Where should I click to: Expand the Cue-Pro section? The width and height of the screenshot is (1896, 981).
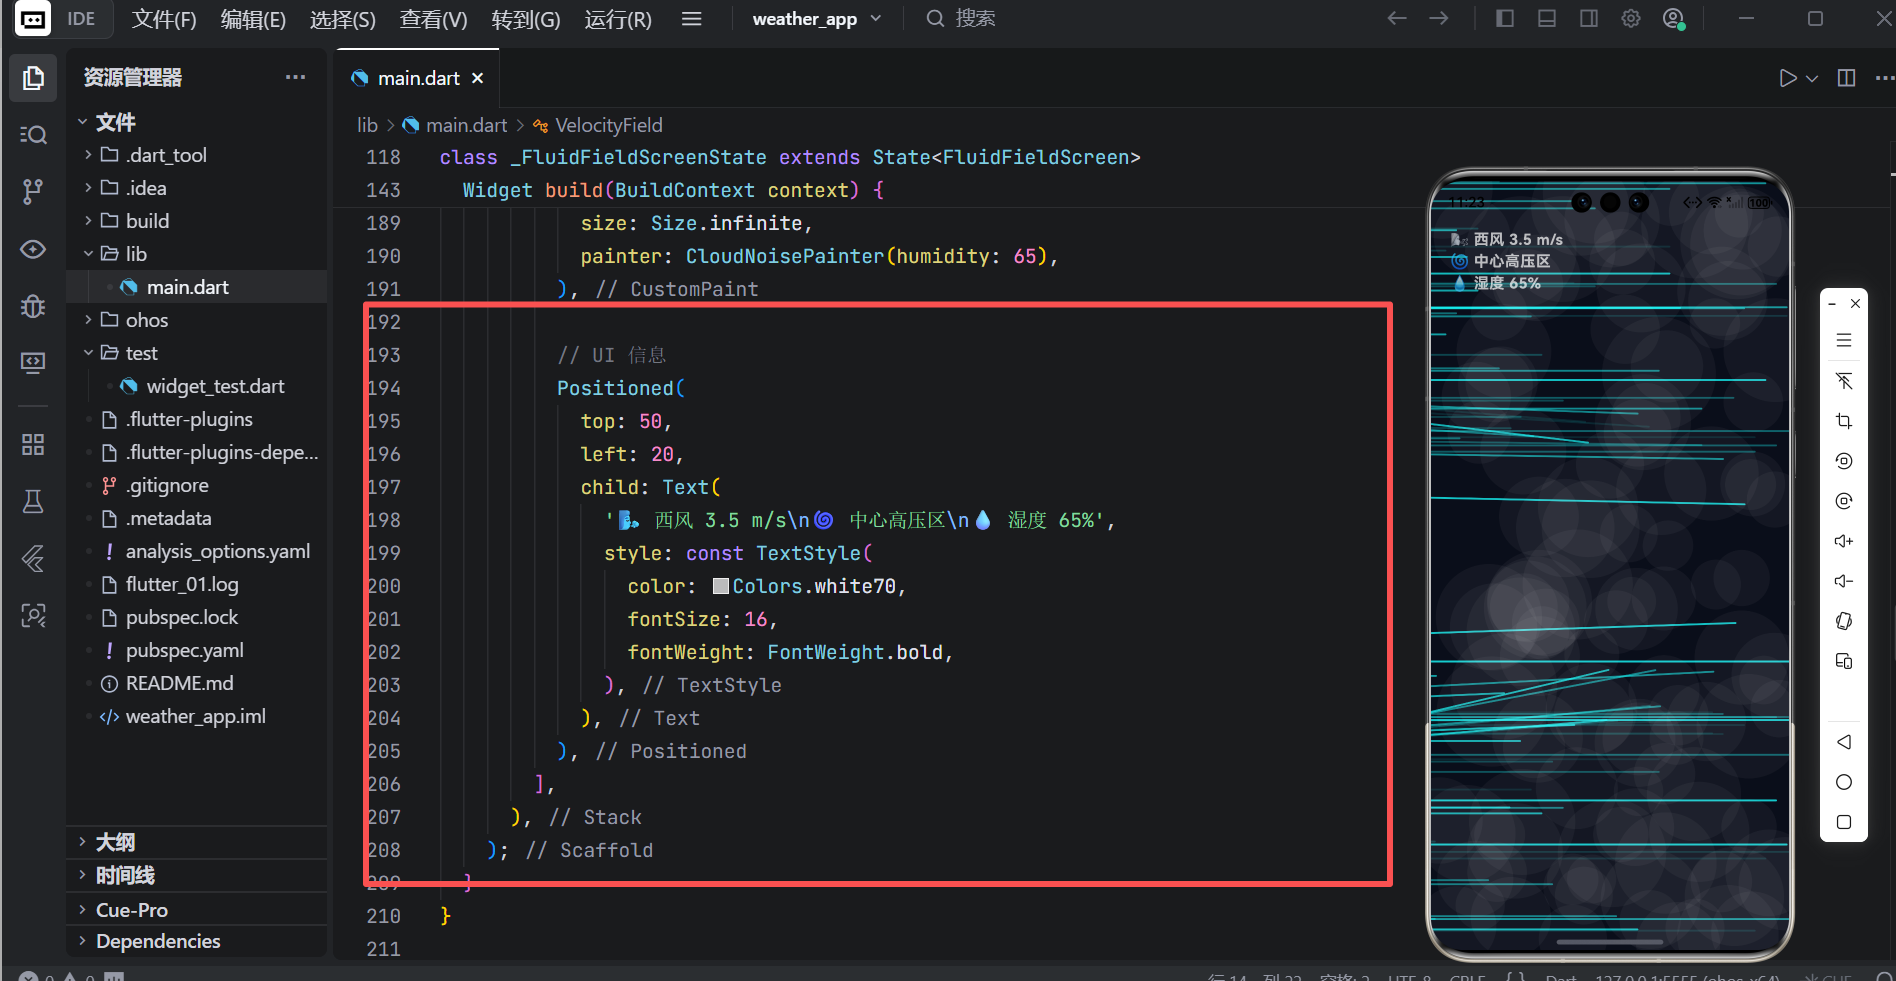196,910
